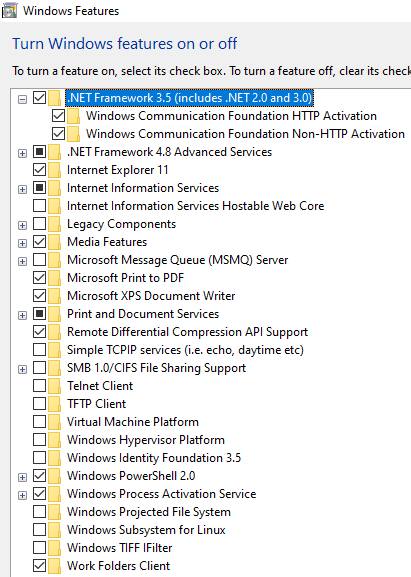This screenshot has height=577, width=411.
Task: Collapse the .NET Framework 3.5 tree node
Action: click(22, 99)
